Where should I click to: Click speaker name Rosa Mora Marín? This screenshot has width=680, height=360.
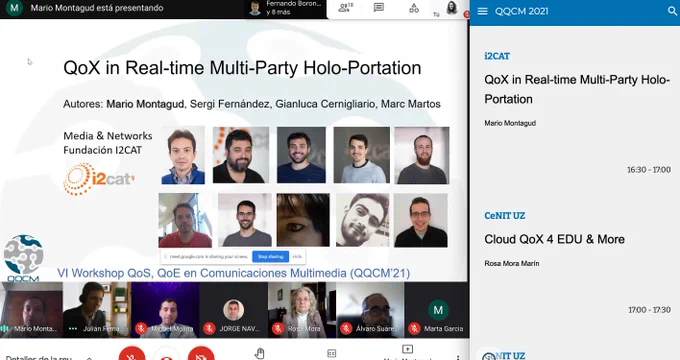coord(512,263)
